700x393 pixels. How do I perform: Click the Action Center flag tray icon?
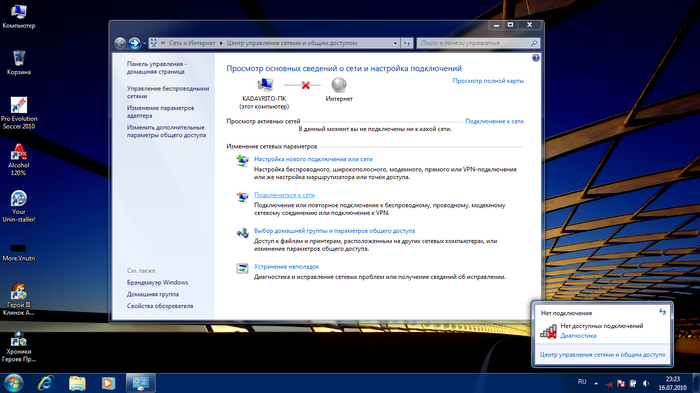pyautogui.click(x=621, y=383)
